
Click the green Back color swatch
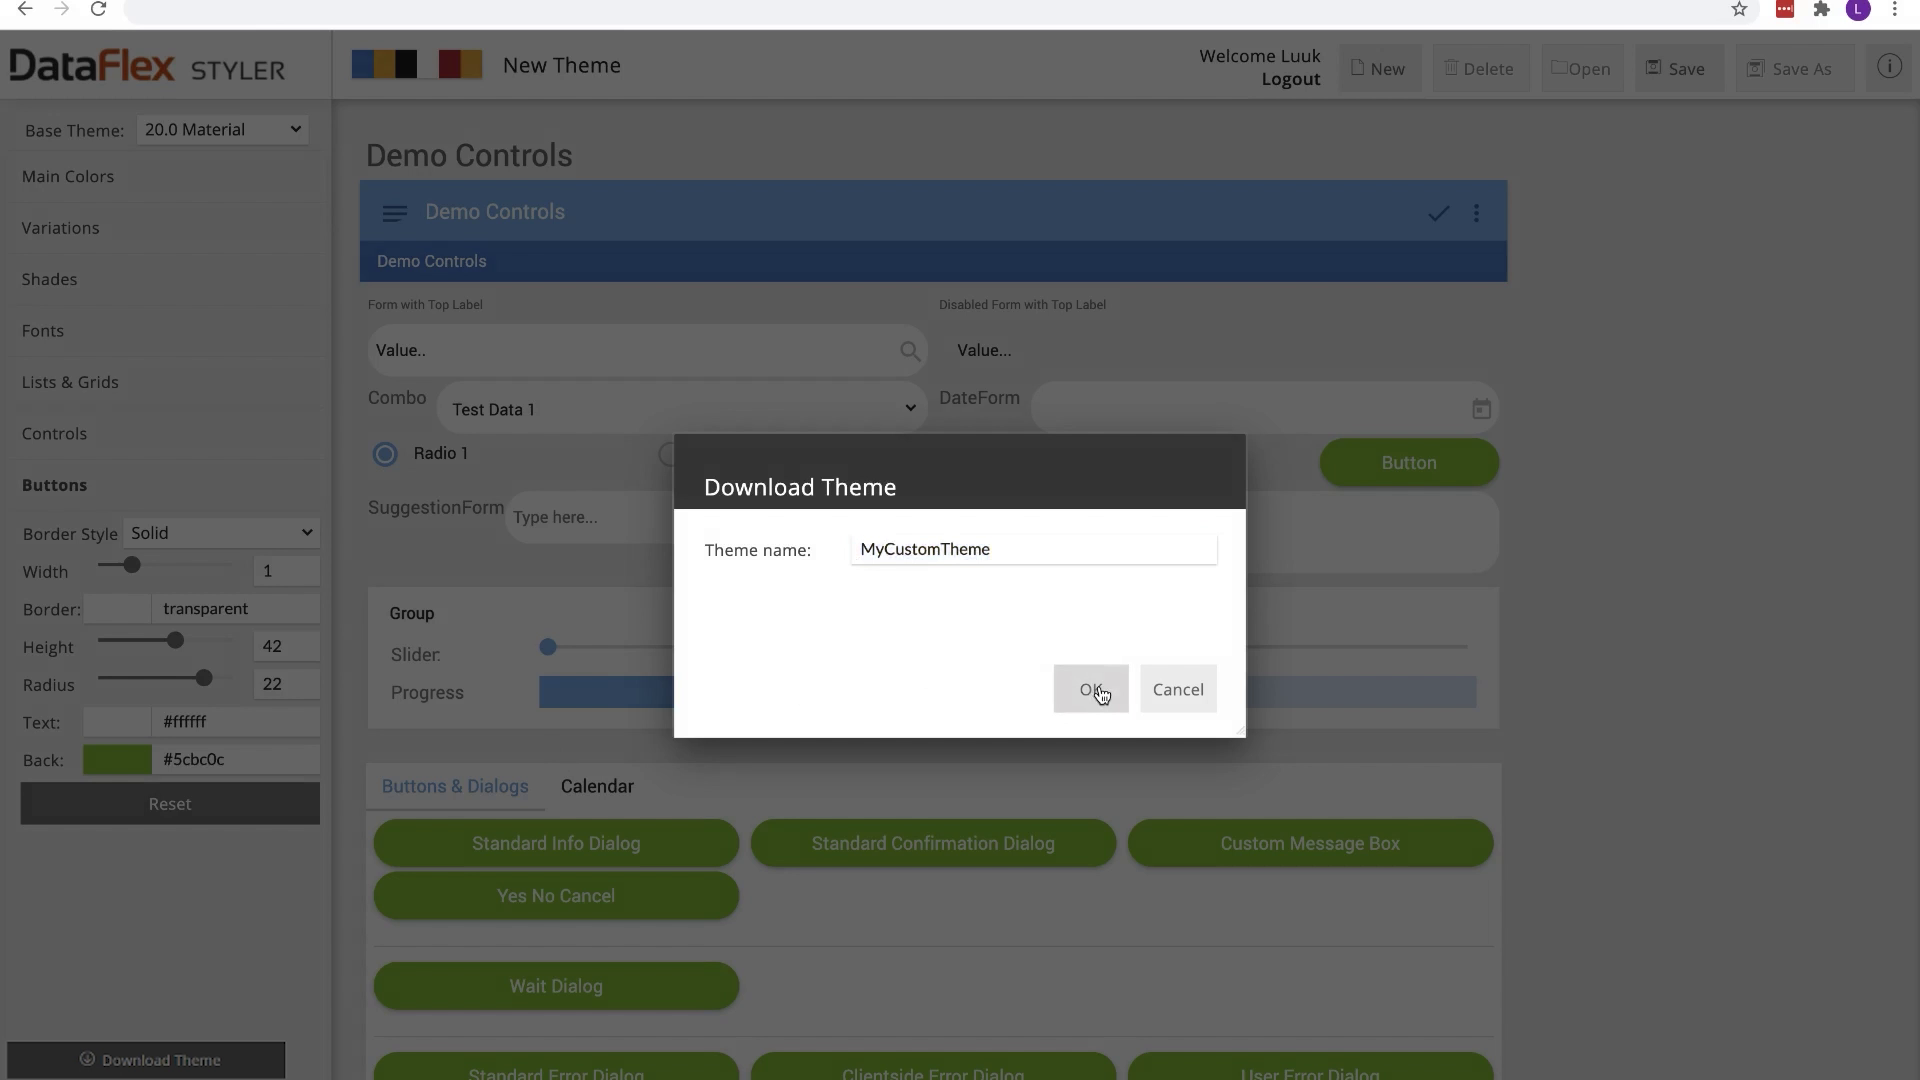[117, 760]
